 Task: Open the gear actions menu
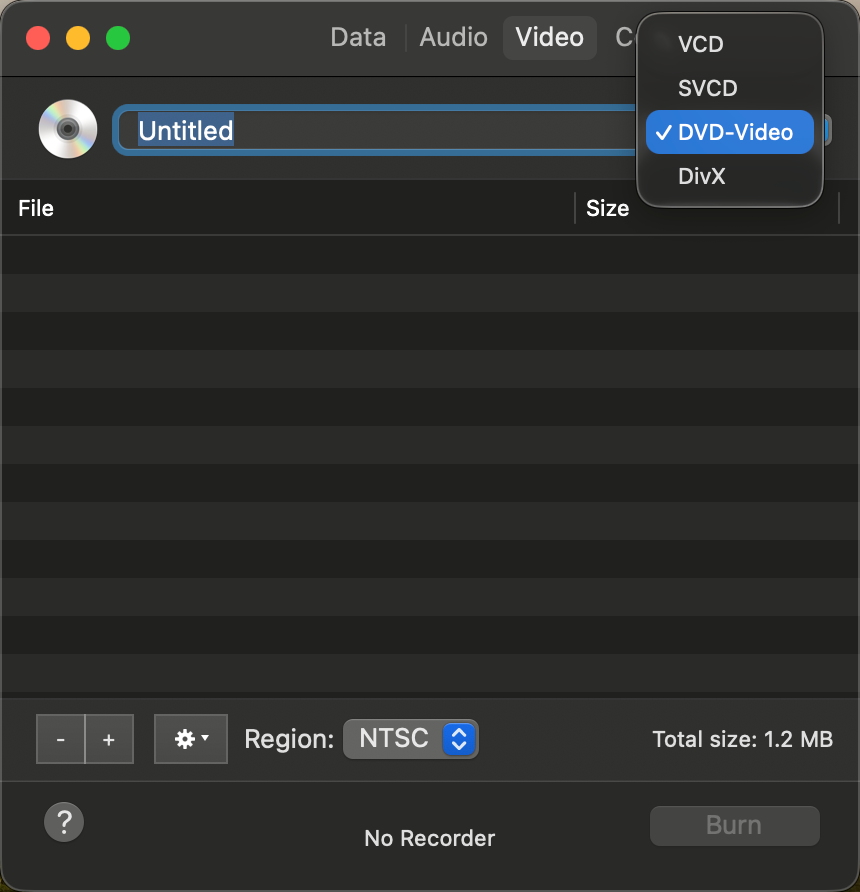point(191,739)
